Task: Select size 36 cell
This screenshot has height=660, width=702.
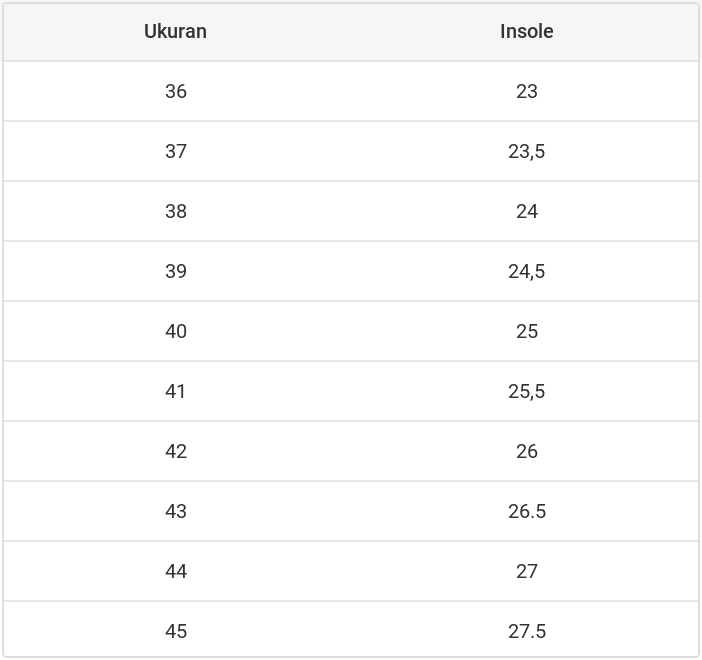Action: (176, 91)
